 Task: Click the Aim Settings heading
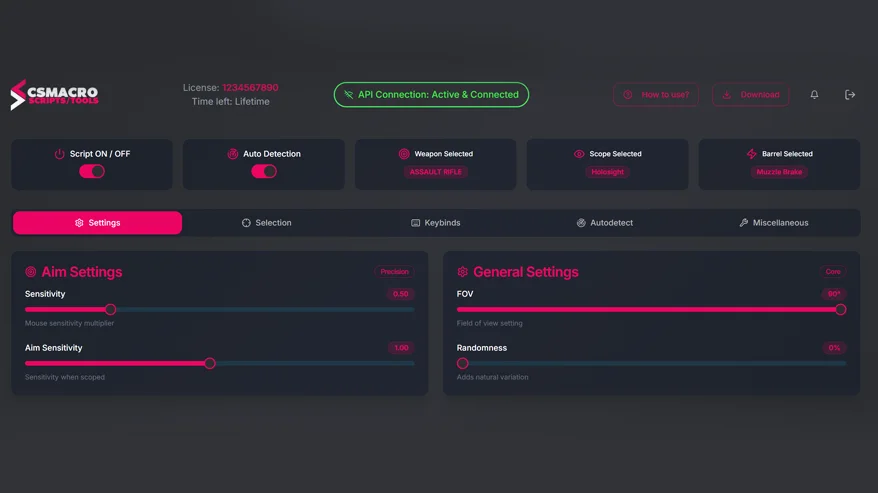pyautogui.click(x=82, y=272)
